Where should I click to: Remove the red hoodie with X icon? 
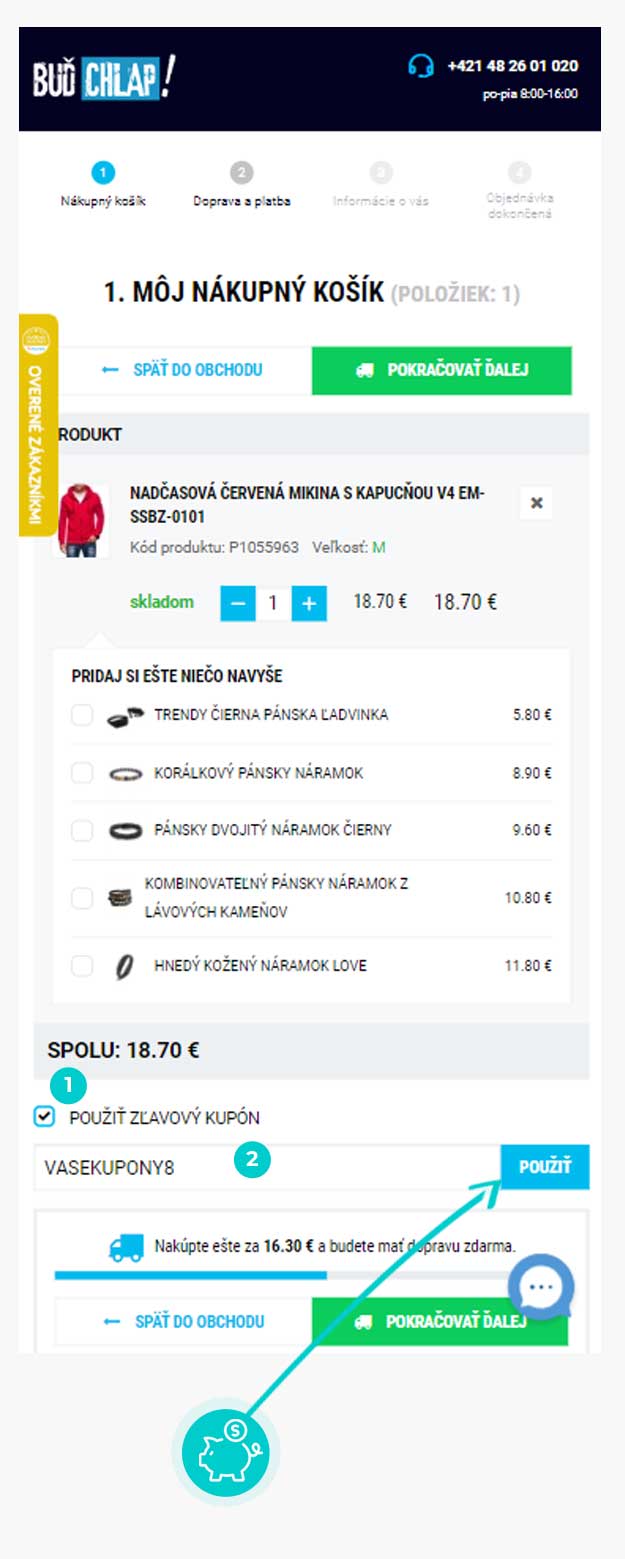point(536,504)
